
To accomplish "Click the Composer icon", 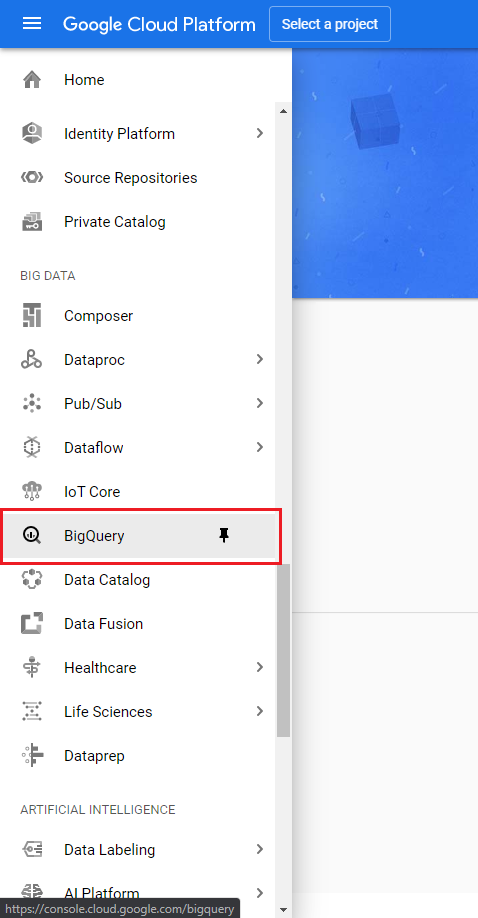I will [32, 316].
